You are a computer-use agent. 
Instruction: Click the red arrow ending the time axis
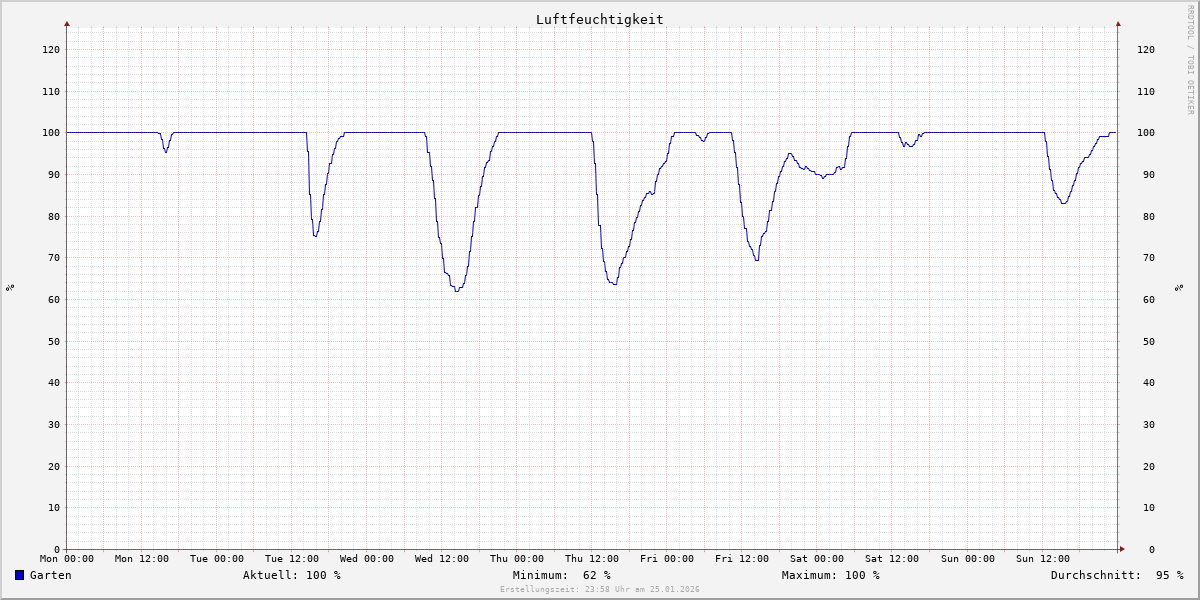1121,549
